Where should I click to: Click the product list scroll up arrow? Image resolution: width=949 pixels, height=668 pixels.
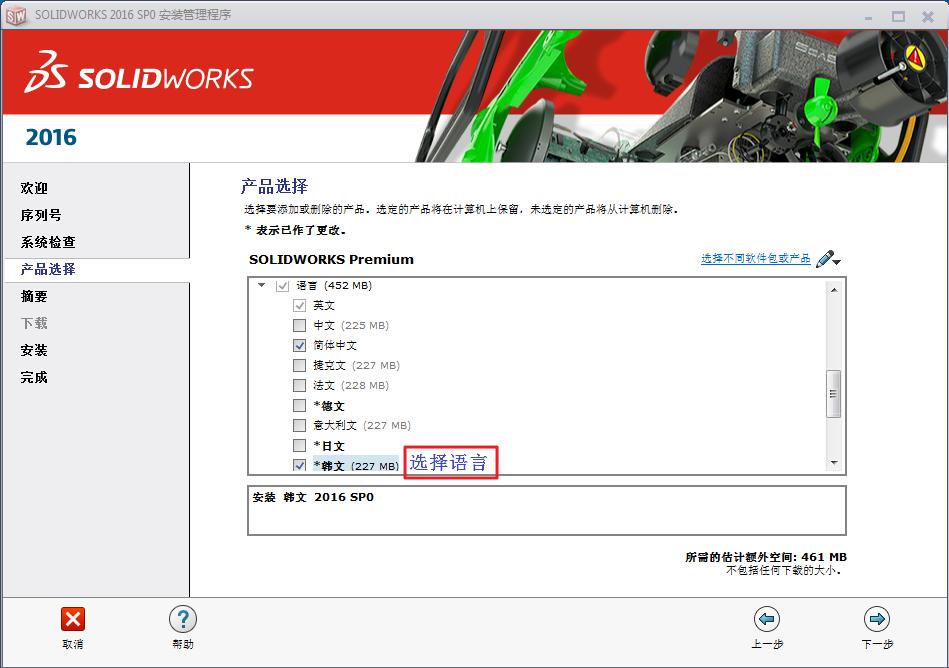tap(833, 290)
